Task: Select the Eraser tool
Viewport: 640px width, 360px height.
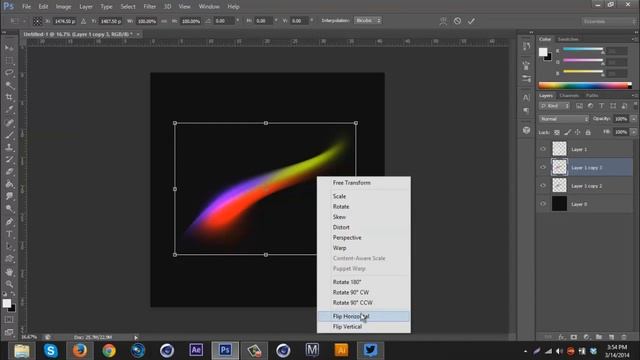Action: (9, 172)
